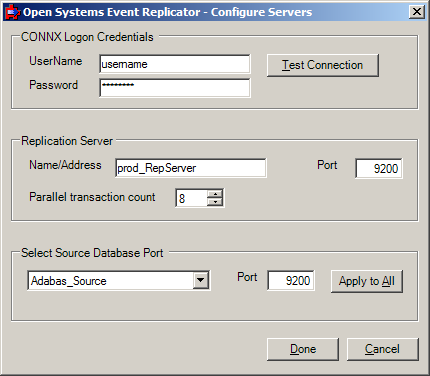The image size is (430, 376).
Task: Open the Adabas_Source database dropdown
Action: [201, 280]
